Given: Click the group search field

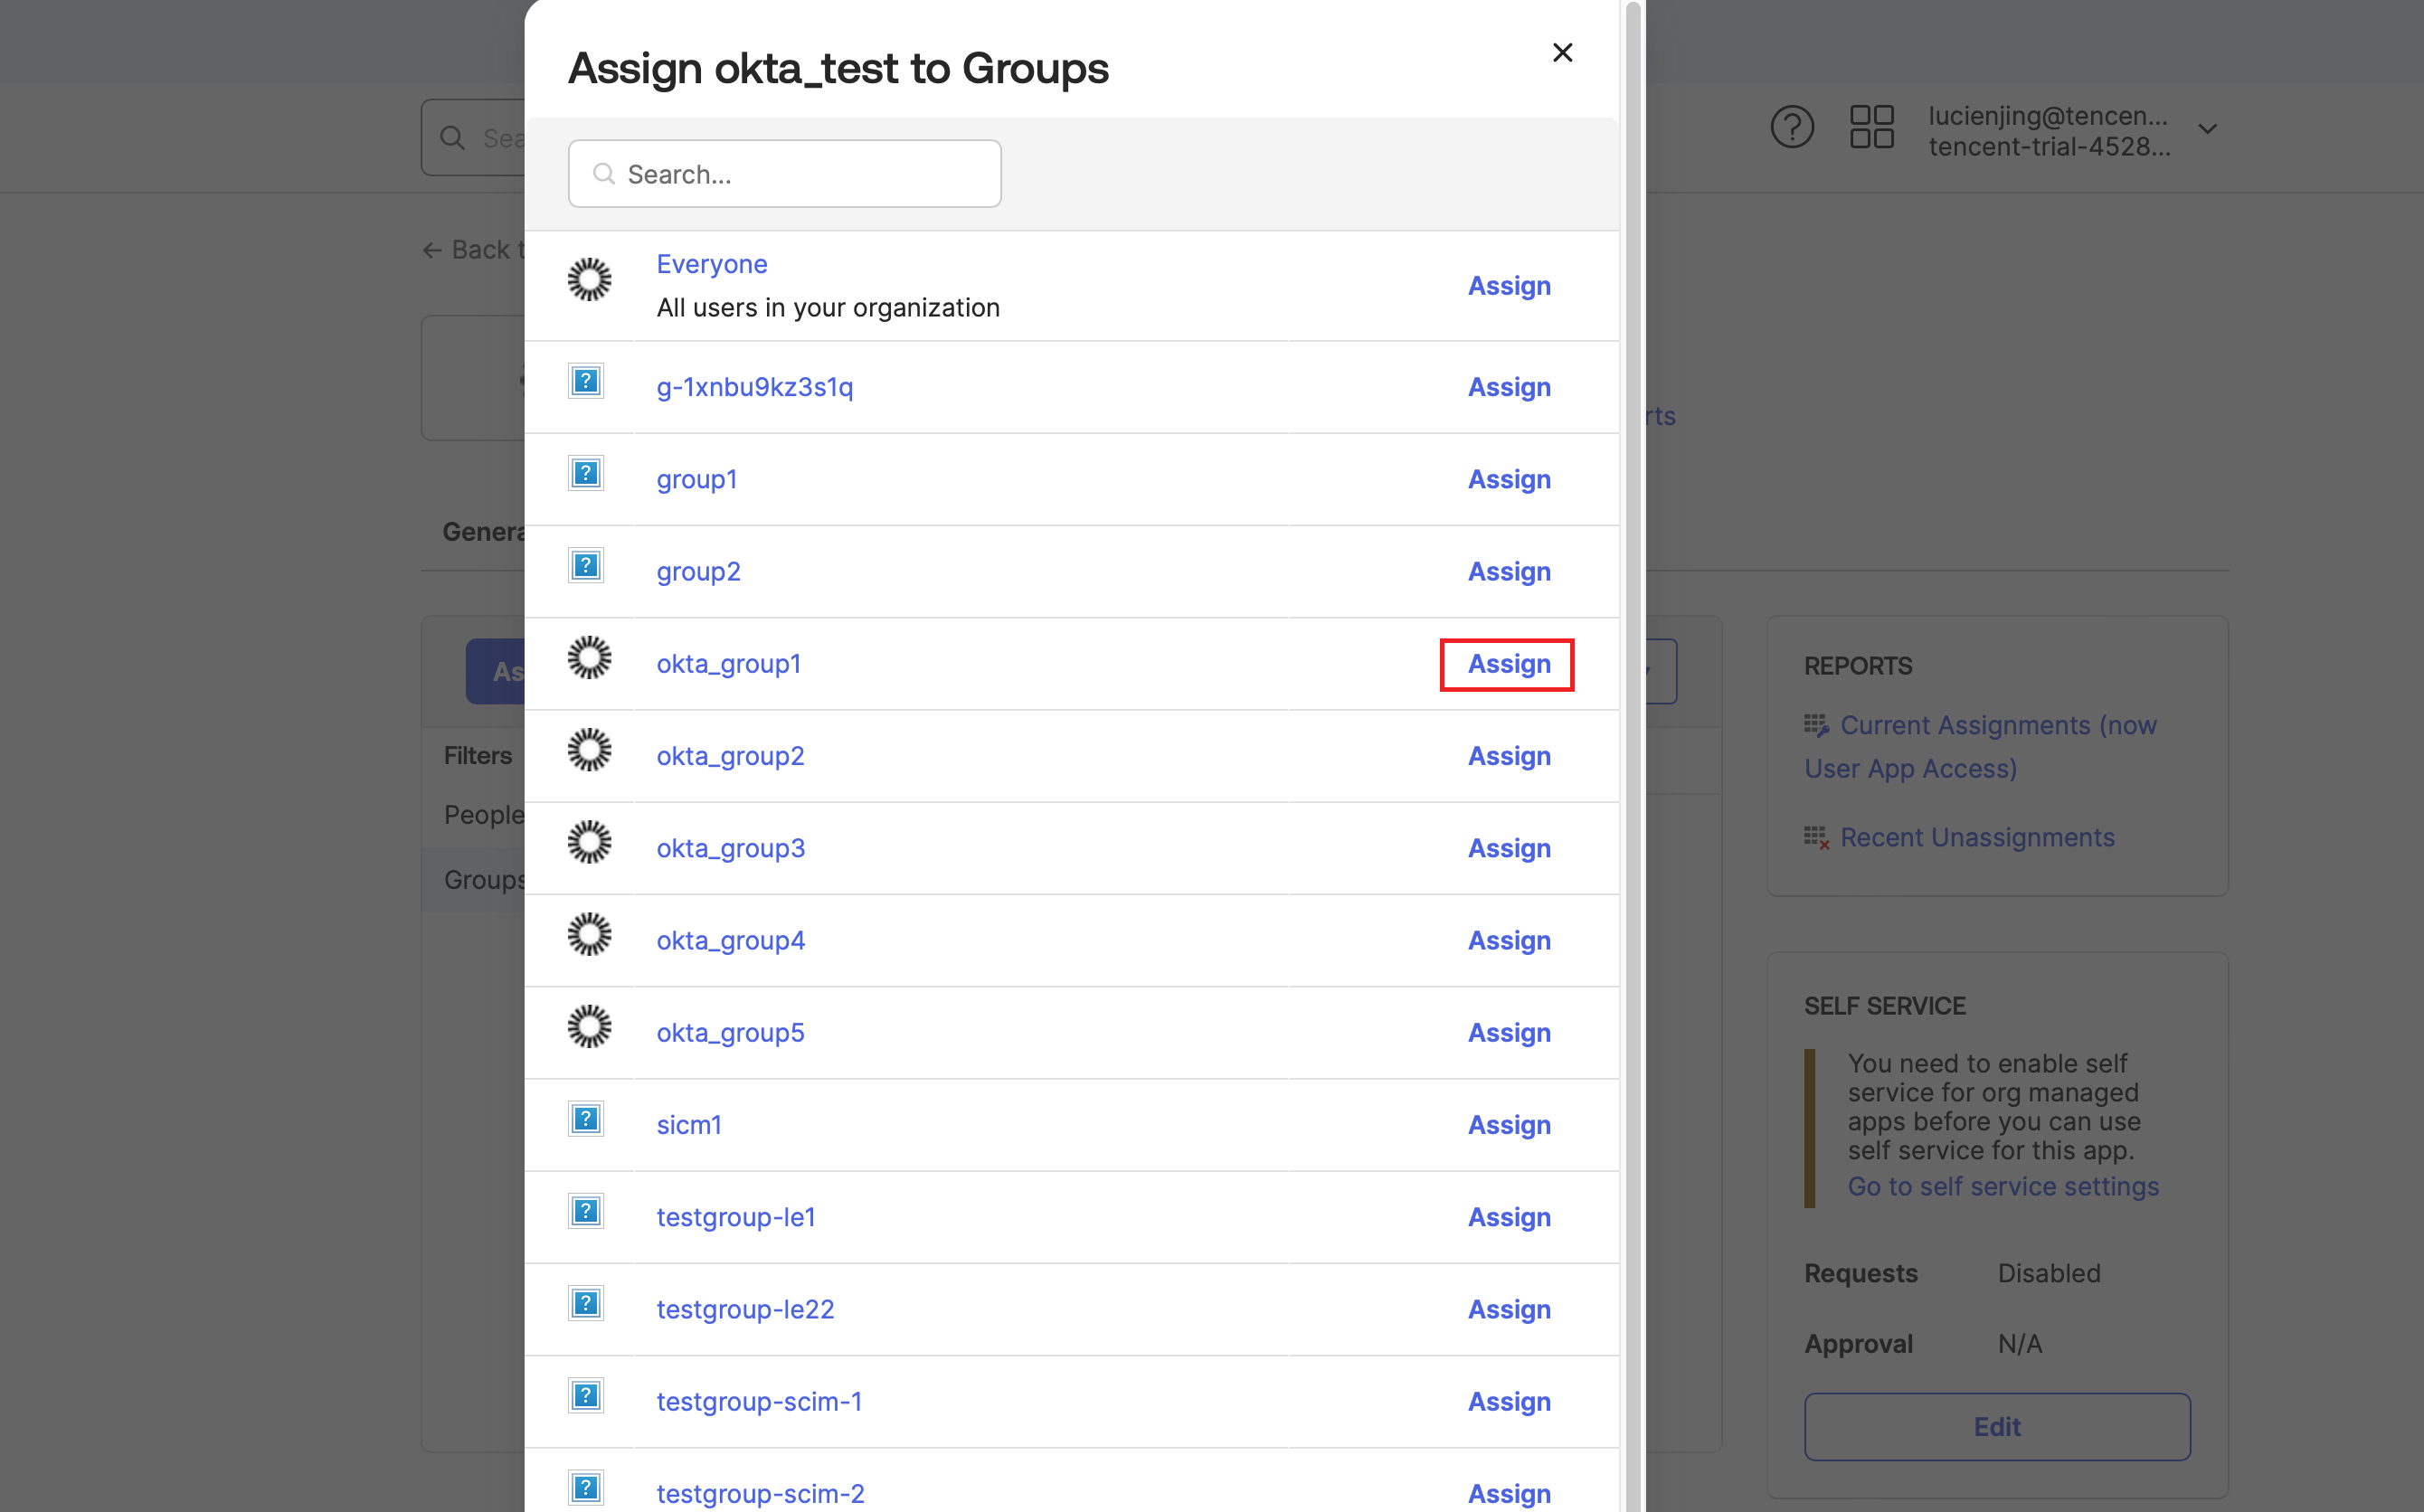Looking at the screenshot, I should click(x=785, y=175).
